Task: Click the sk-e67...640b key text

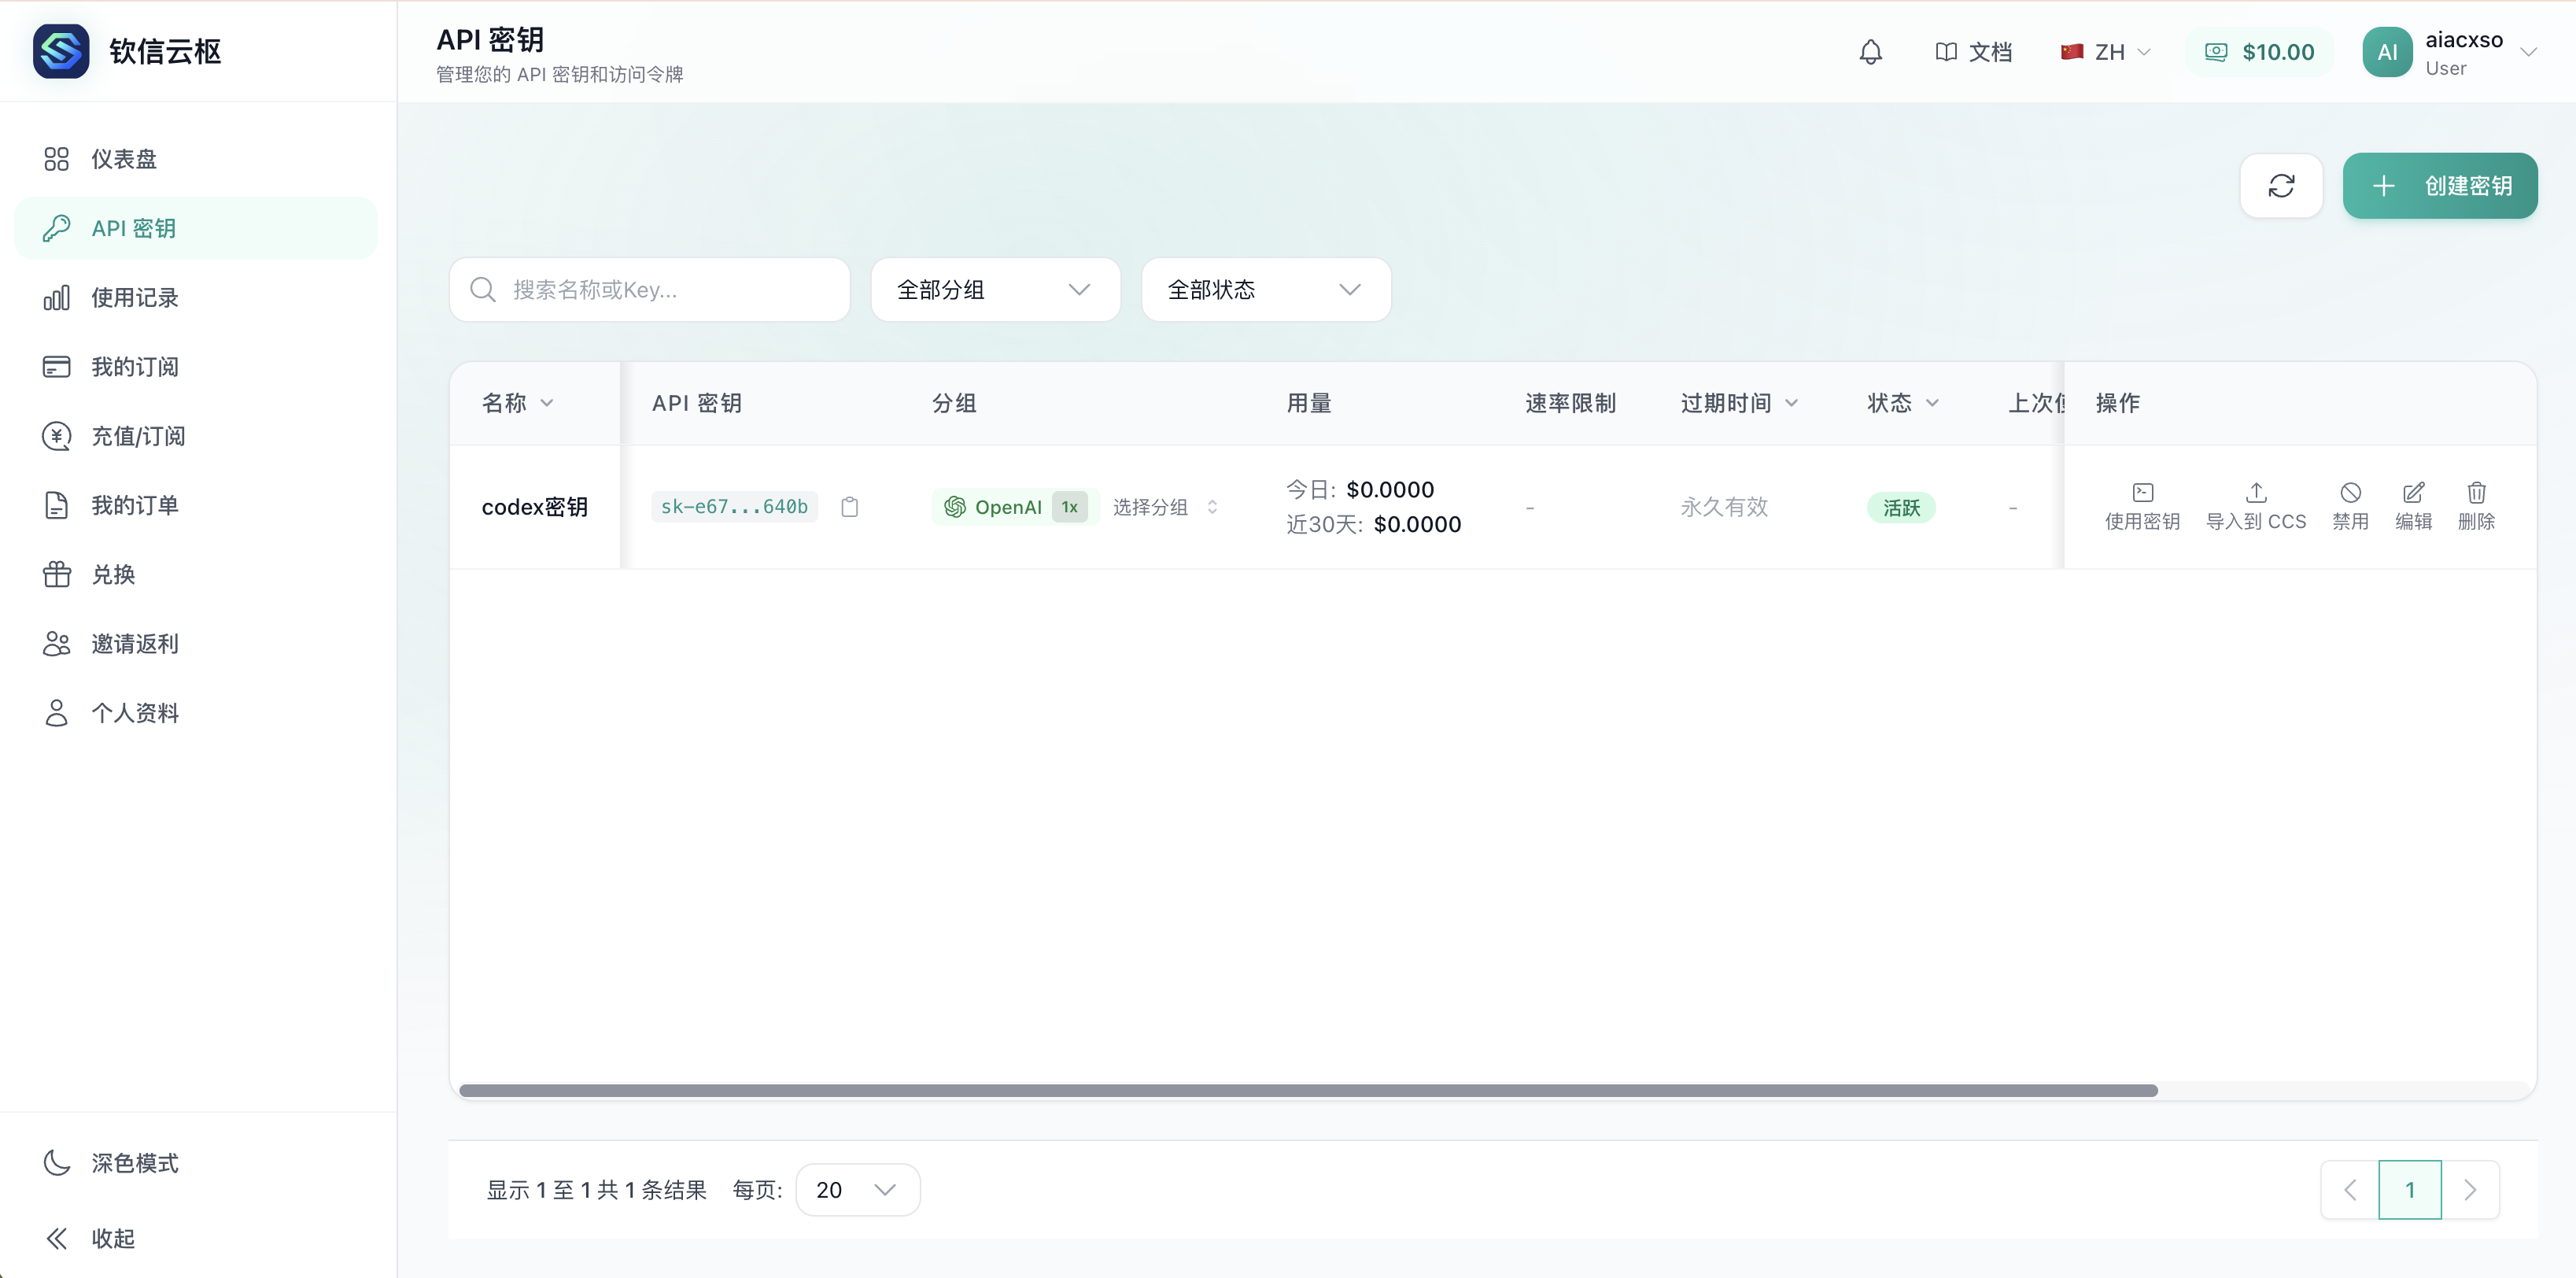Action: coord(734,507)
